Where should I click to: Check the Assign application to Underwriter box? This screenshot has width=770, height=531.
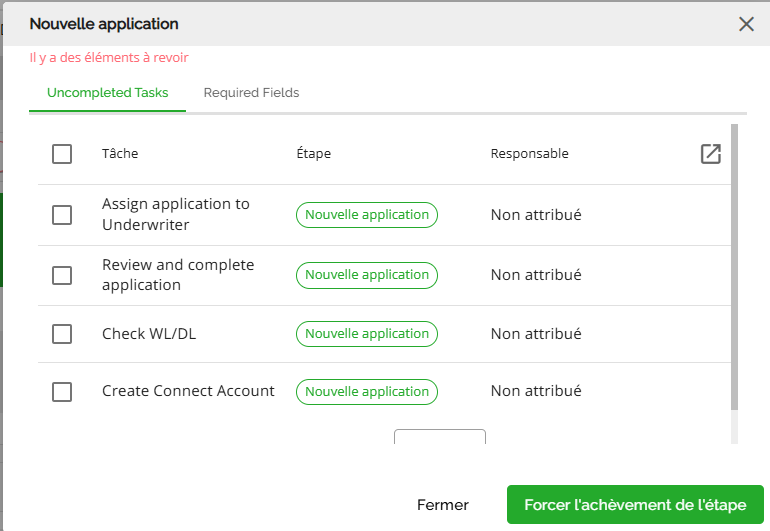coord(62,215)
